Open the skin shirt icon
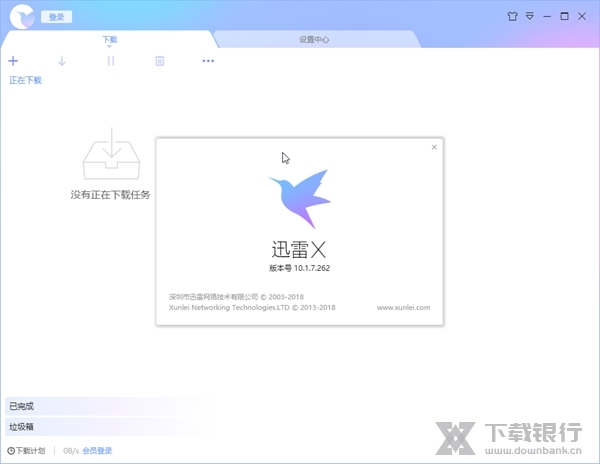Viewport: 600px width, 464px height. pyautogui.click(x=512, y=16)
